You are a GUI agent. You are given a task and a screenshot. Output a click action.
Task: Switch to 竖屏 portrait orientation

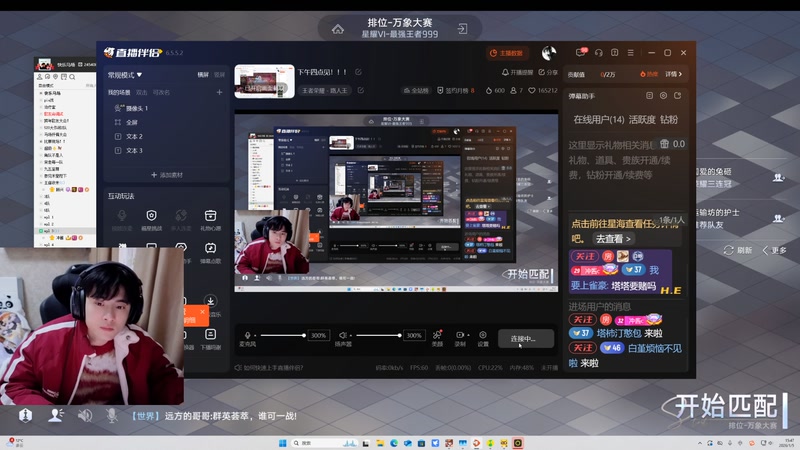[x=219, y=74]
